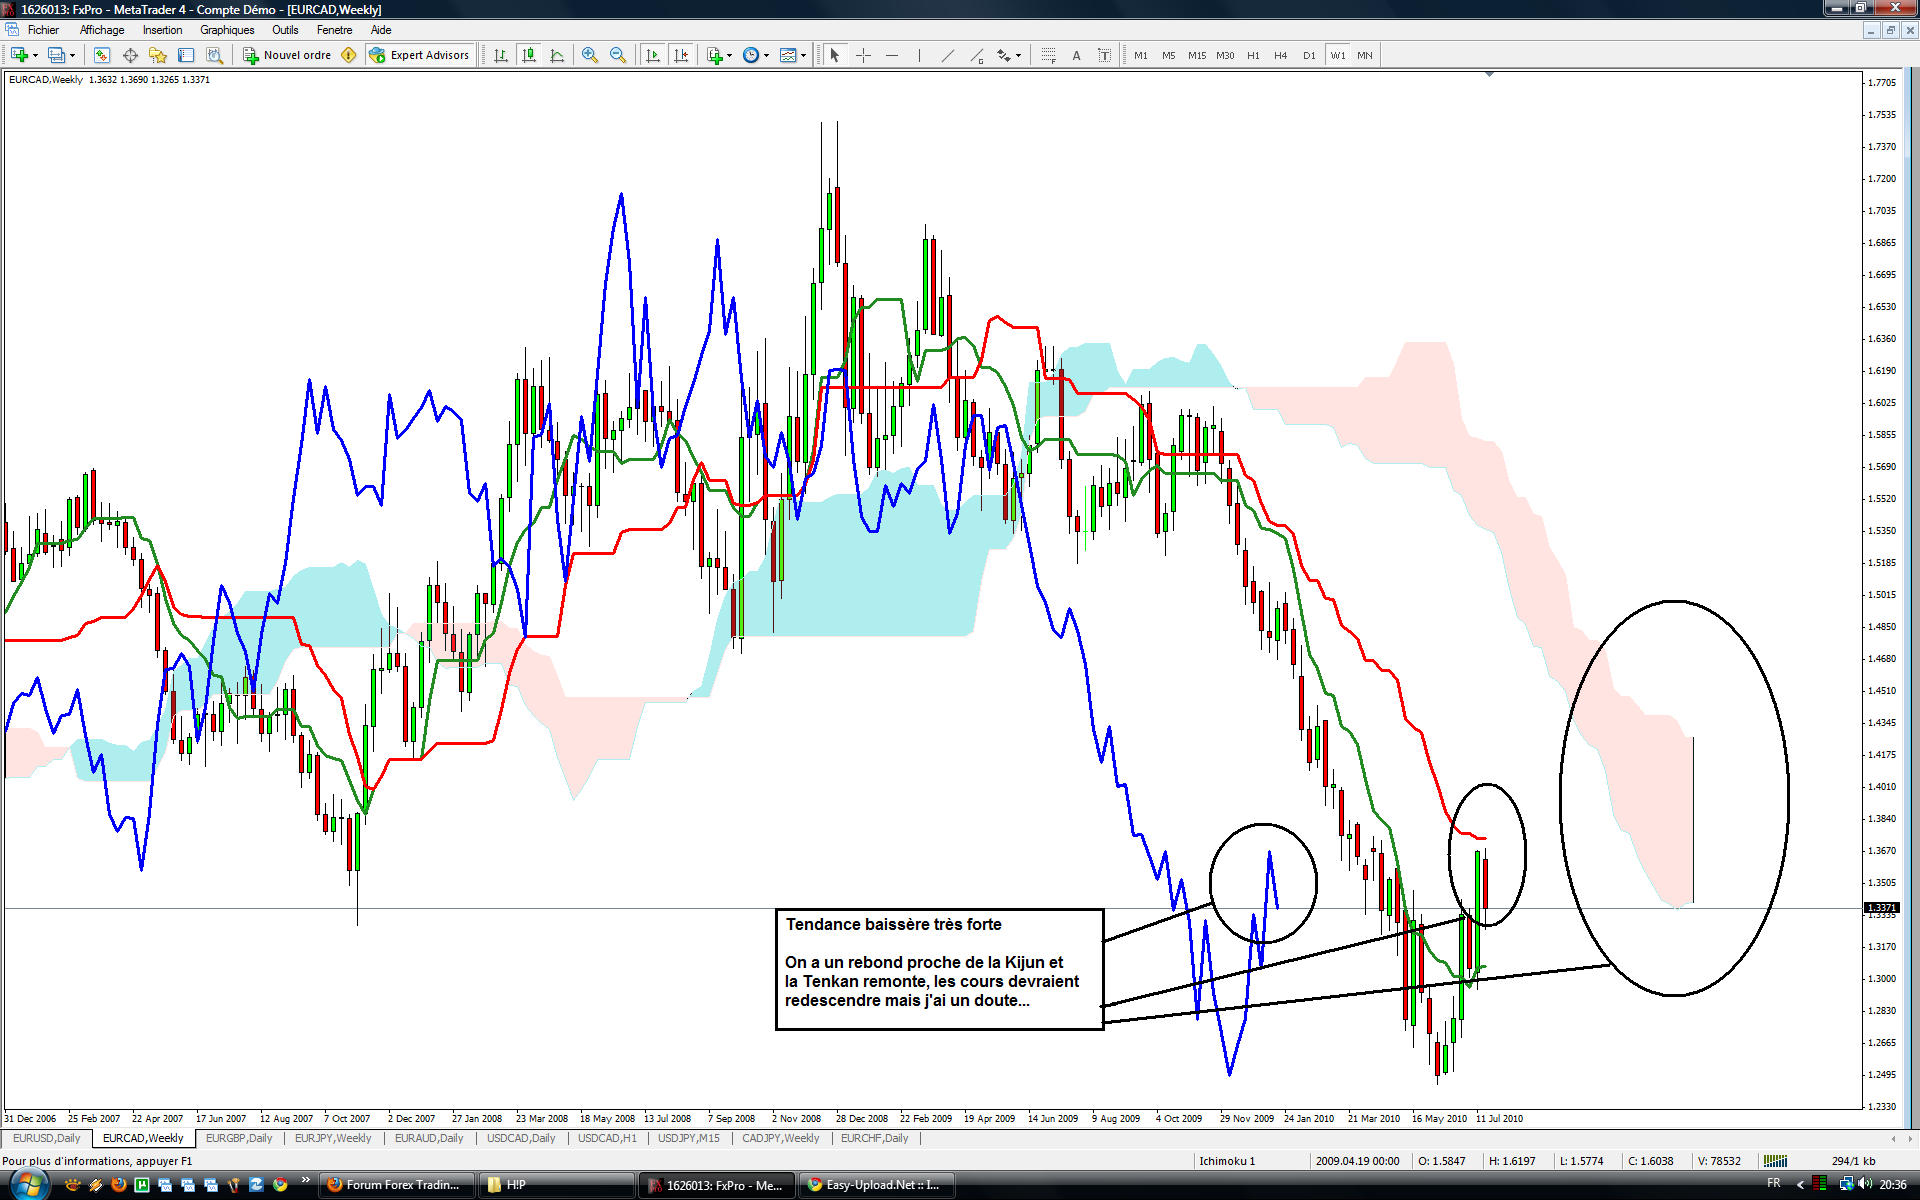This screenshot has height=1200, width=1920.
Task: Toggle the D1 timeframe button
Action: [x=1309, y=55]
